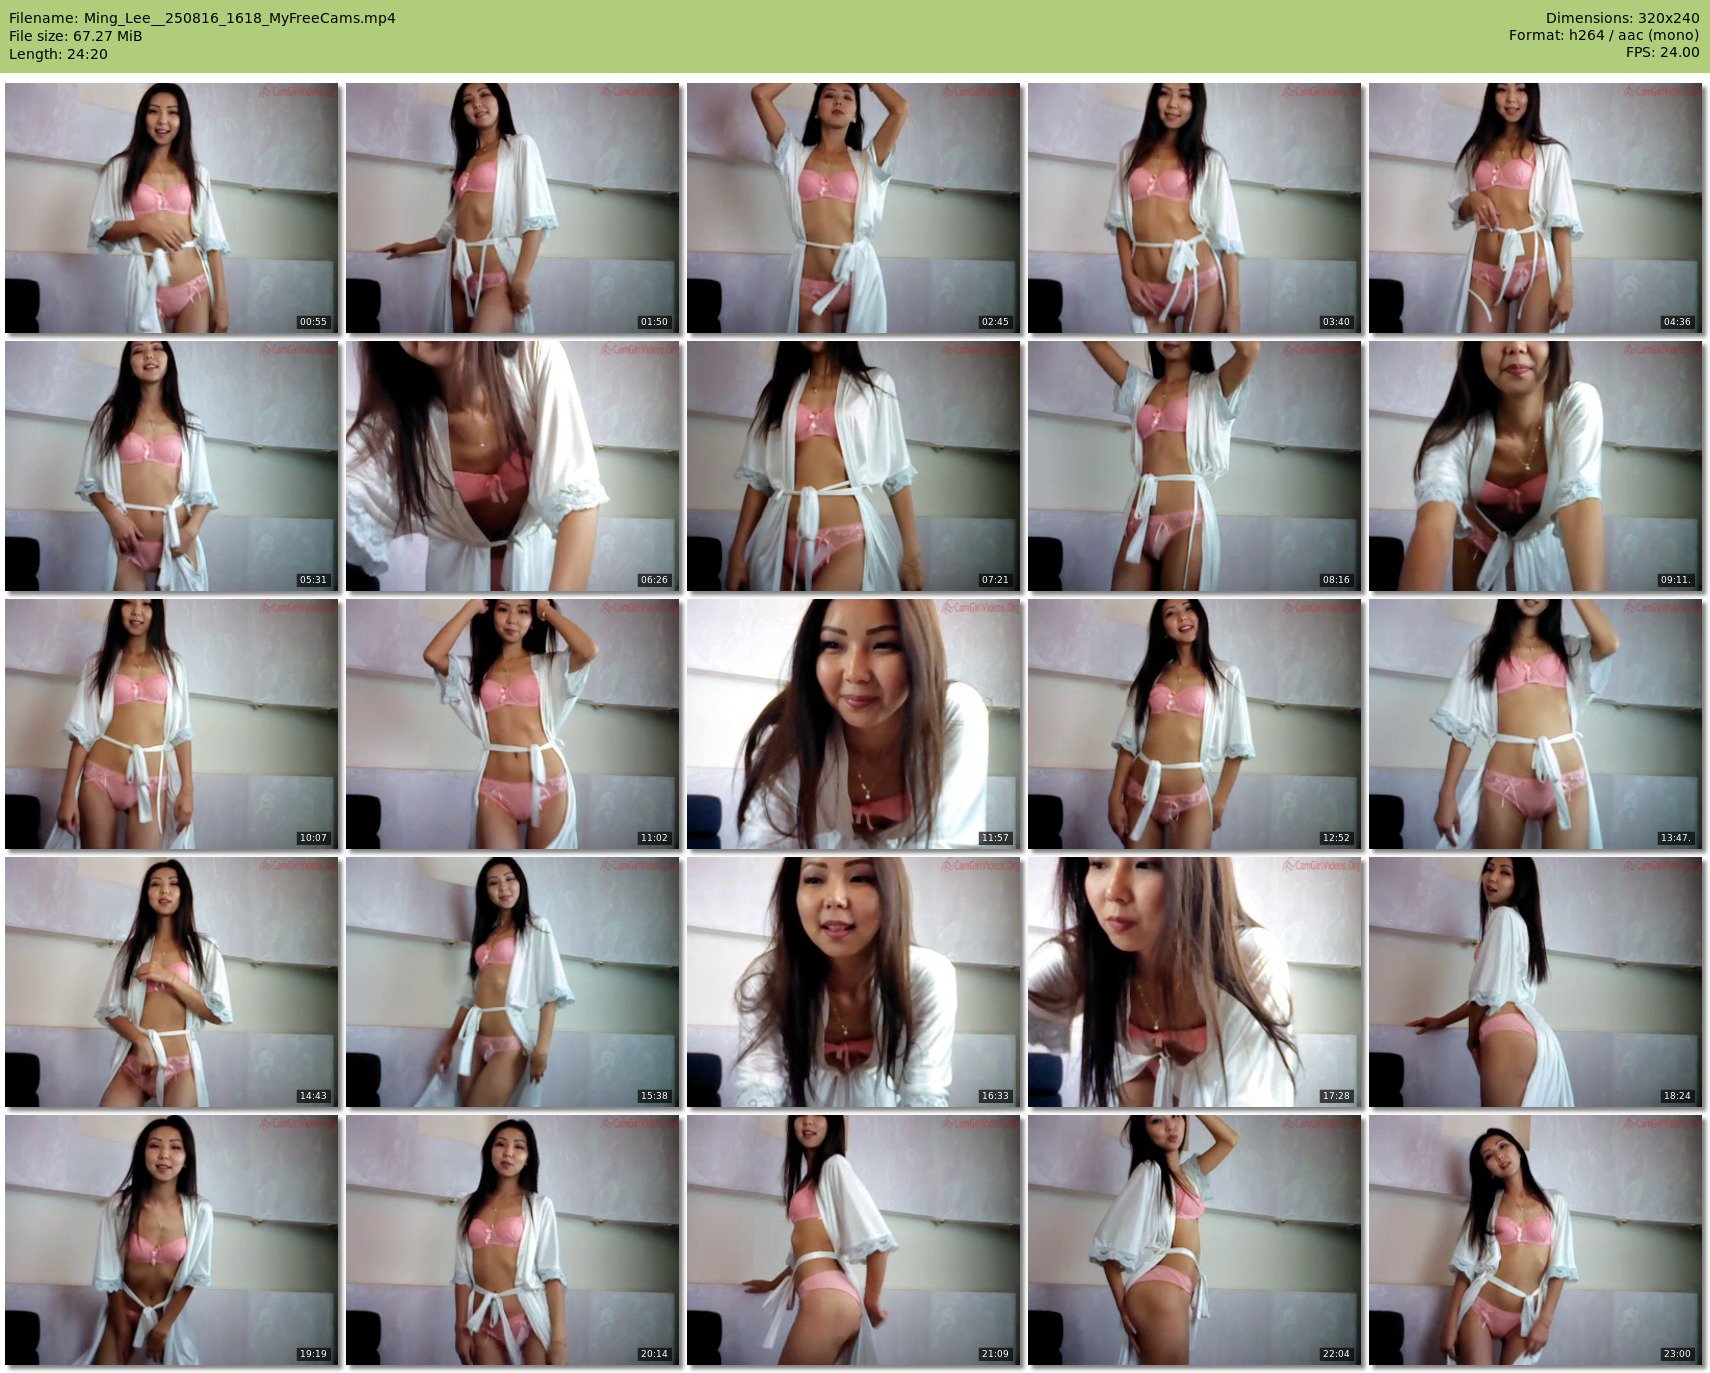Select the frame marked 20:14
The width and height of the screenshot is (1710, 1373).
coord(513,1240)
